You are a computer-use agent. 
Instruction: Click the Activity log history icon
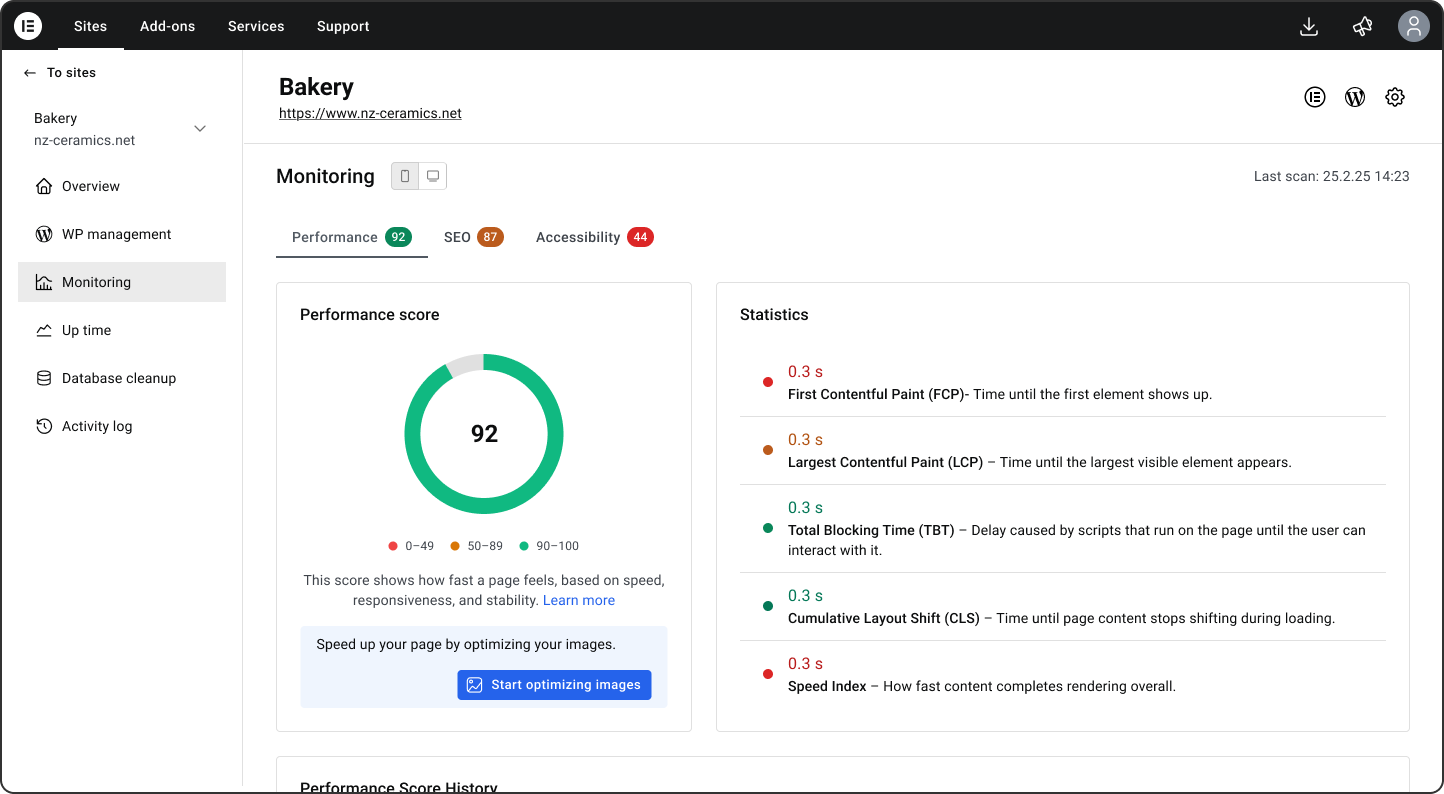pyautogui.click(x=44, y=426)
